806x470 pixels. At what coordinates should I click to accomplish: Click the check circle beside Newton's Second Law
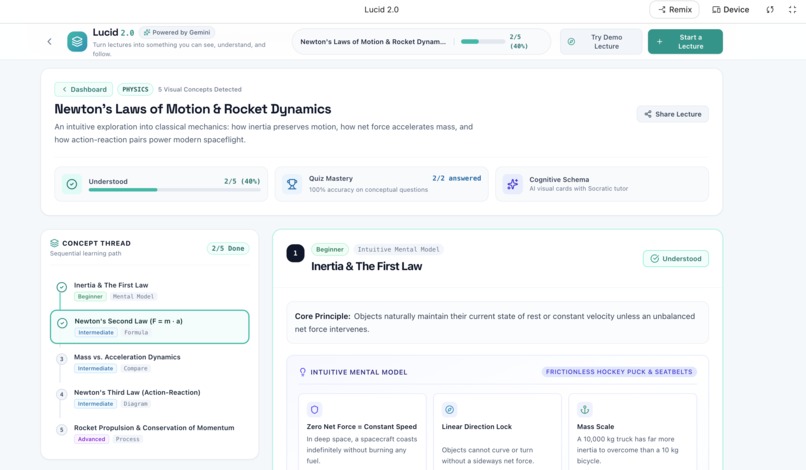point(62,323)
